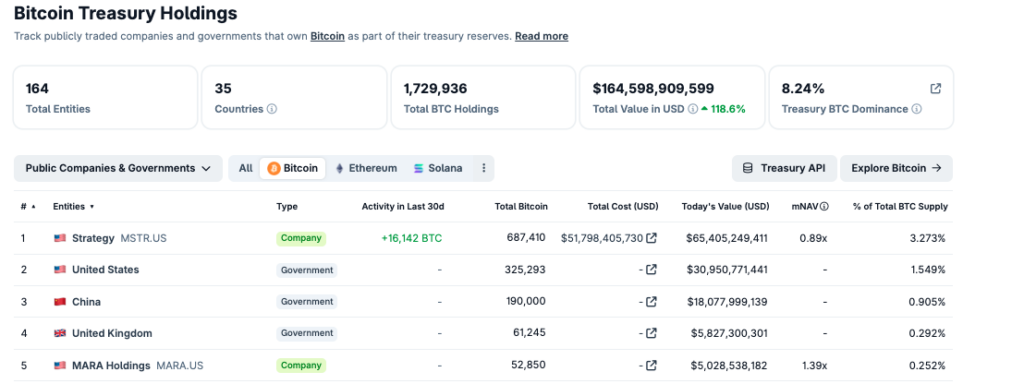The image size is (1024, 384).
Task: Click the Government badge in China row
Action: pos(307,302)
